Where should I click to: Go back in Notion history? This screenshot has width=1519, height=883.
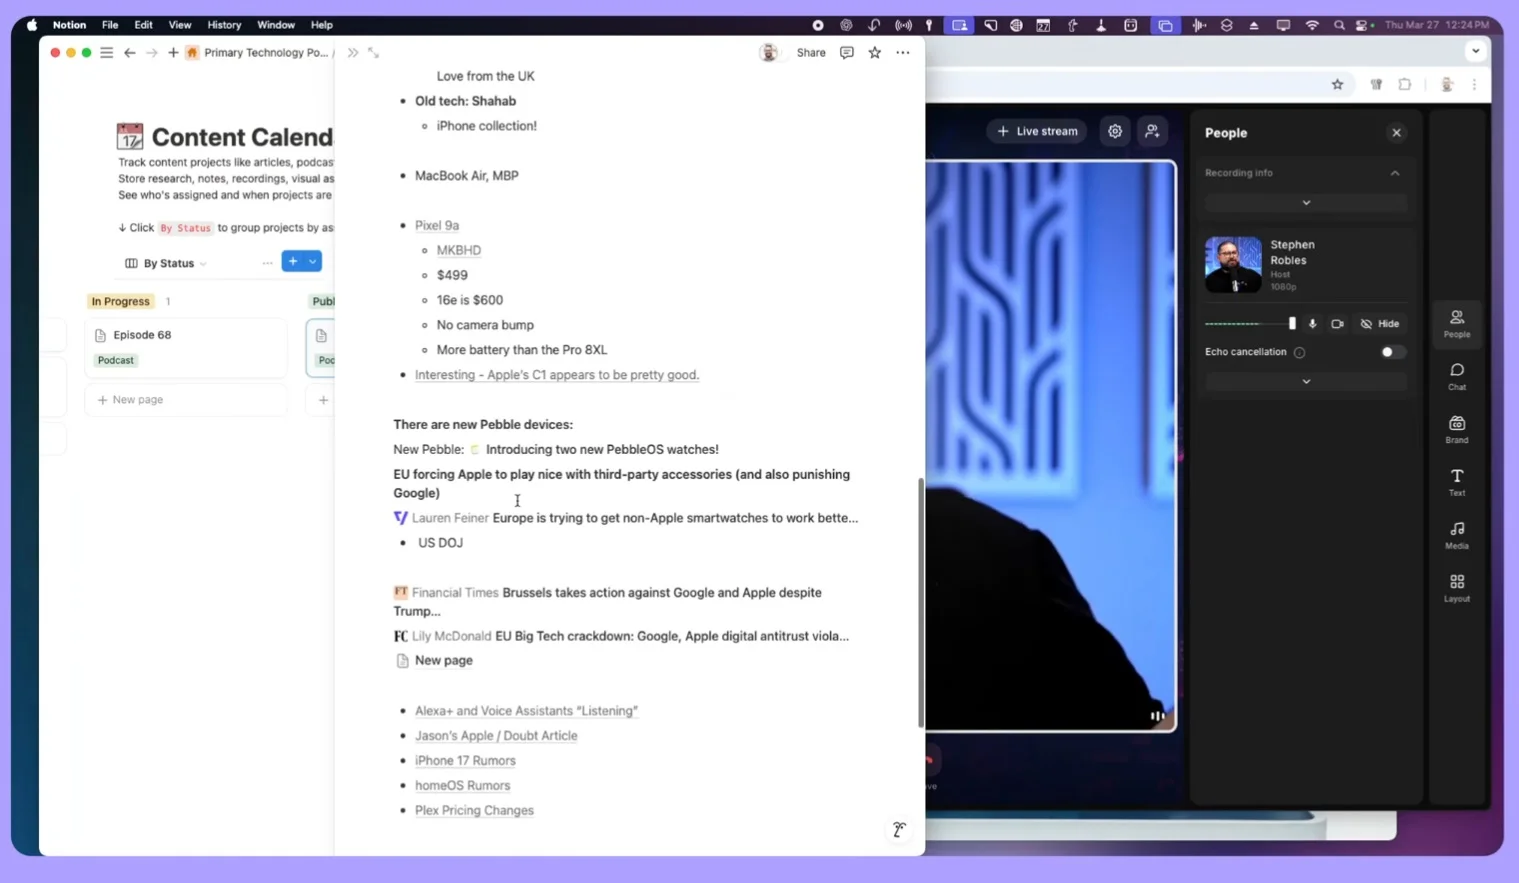[x=130, y=53]
